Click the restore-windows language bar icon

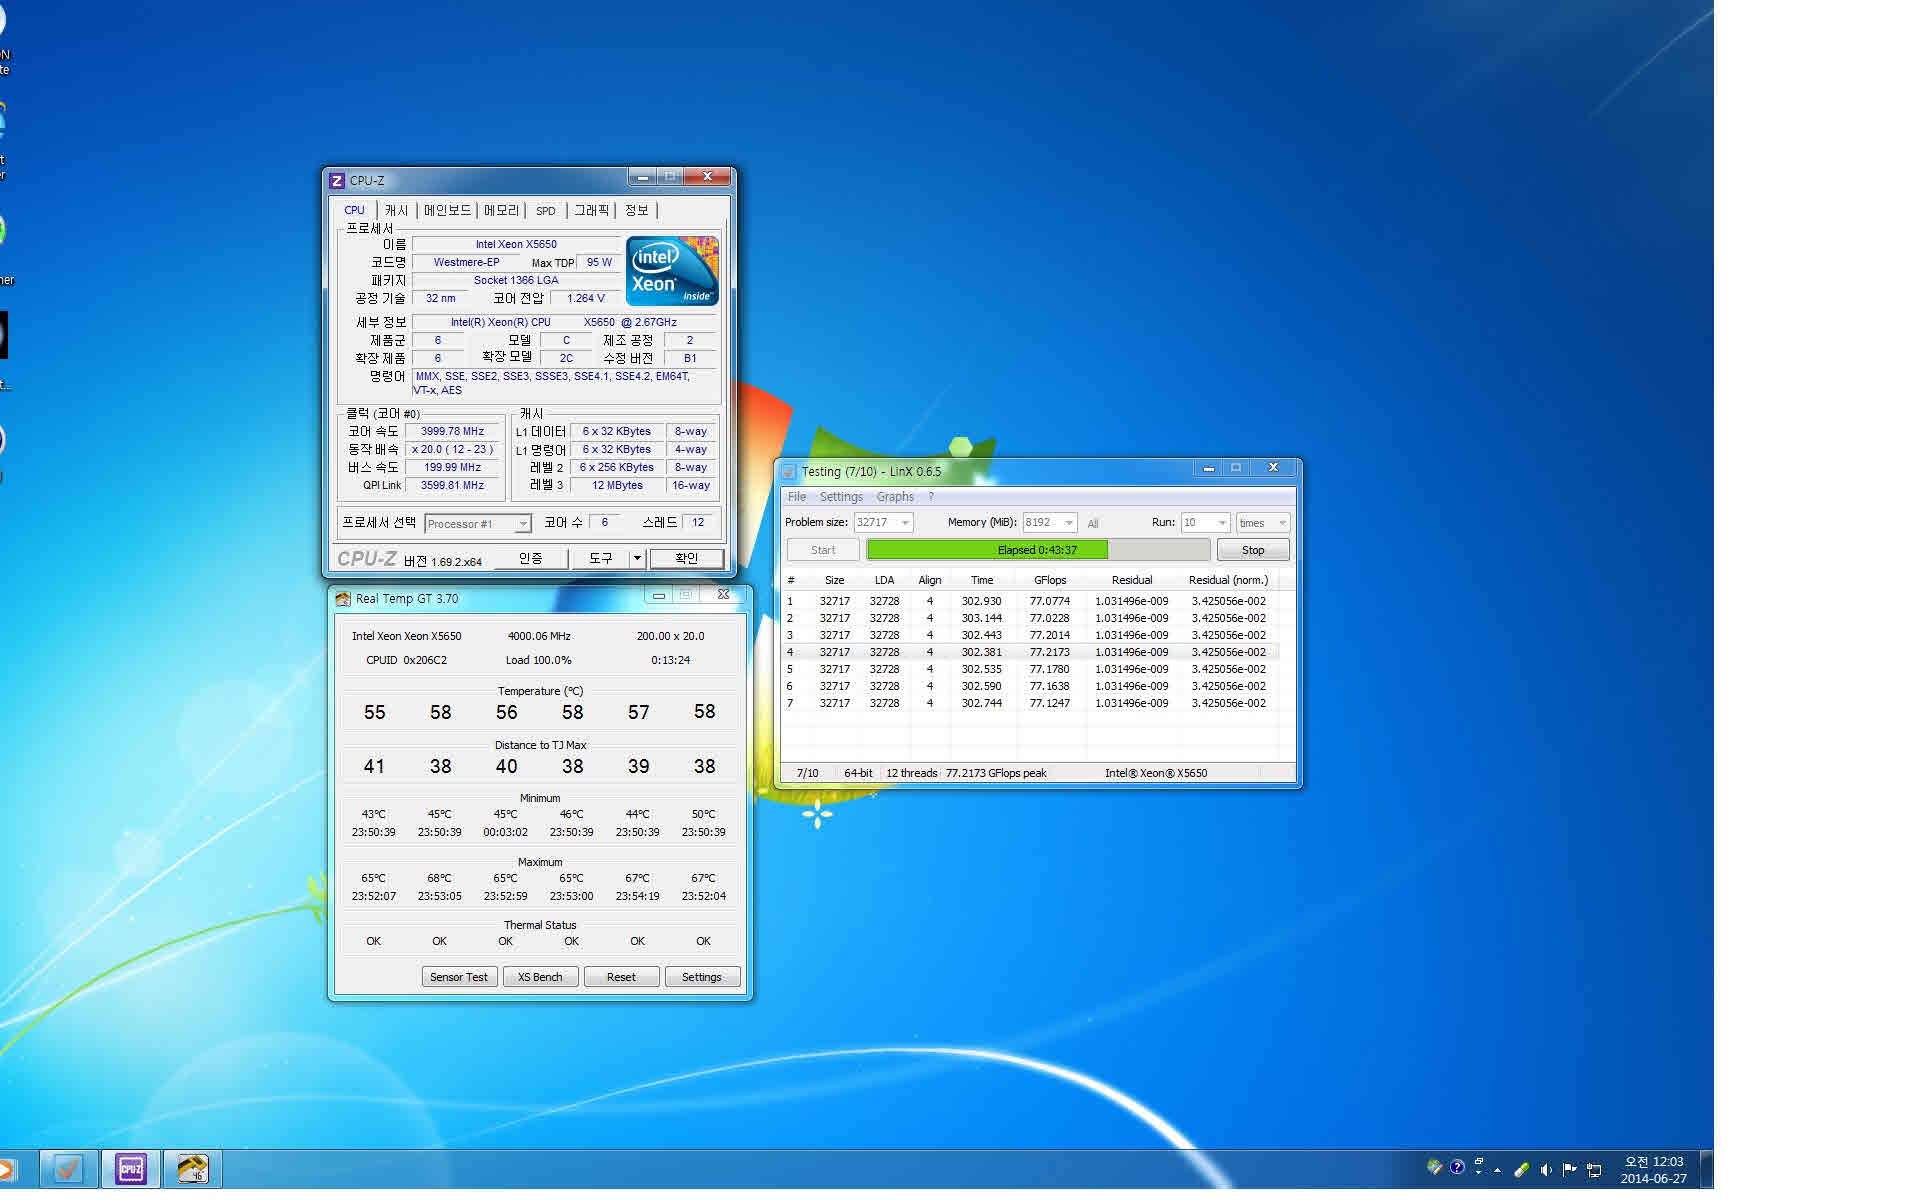(1478, 1161)
